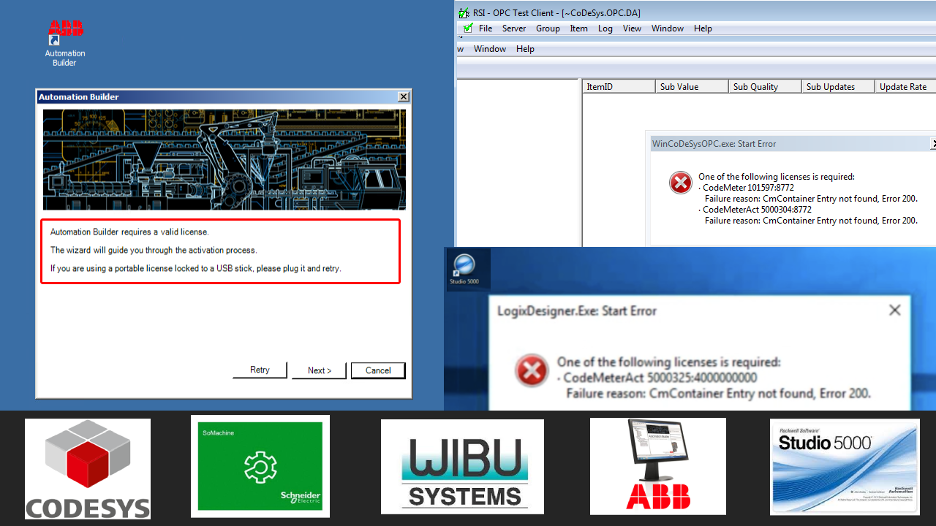Click the Sub Quality column header
The image size is (936, 526).
764,87
